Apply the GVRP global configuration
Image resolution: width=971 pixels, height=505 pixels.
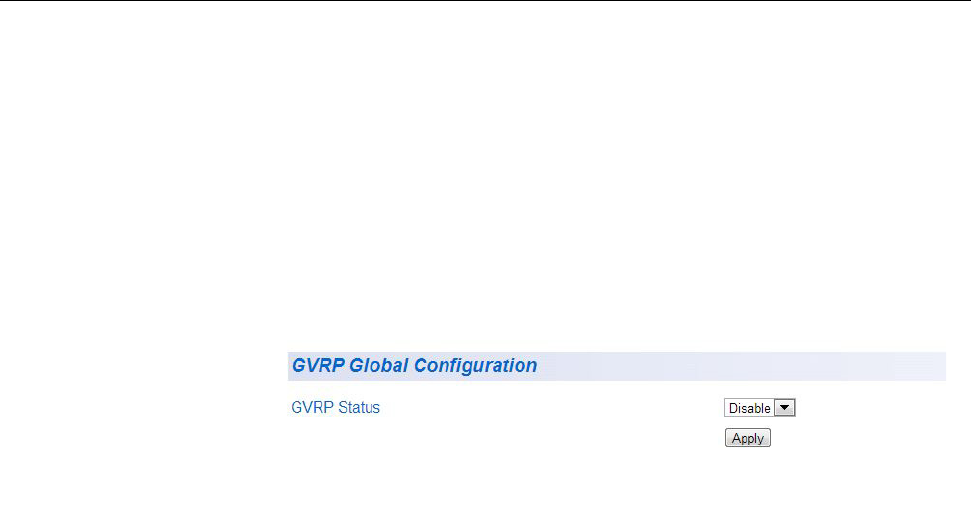pos(747,438)
